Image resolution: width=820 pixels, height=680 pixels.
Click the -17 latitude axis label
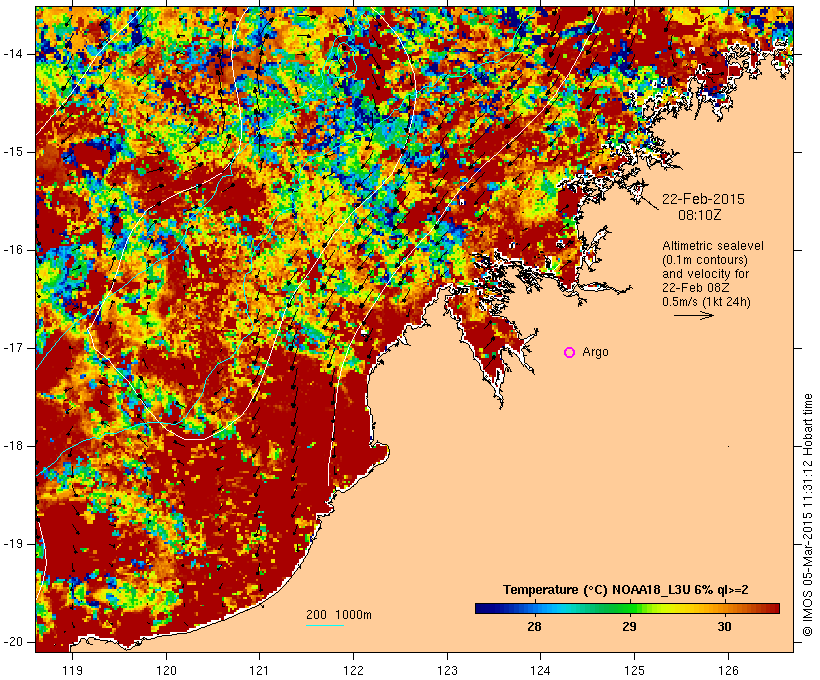coord(12,348)
